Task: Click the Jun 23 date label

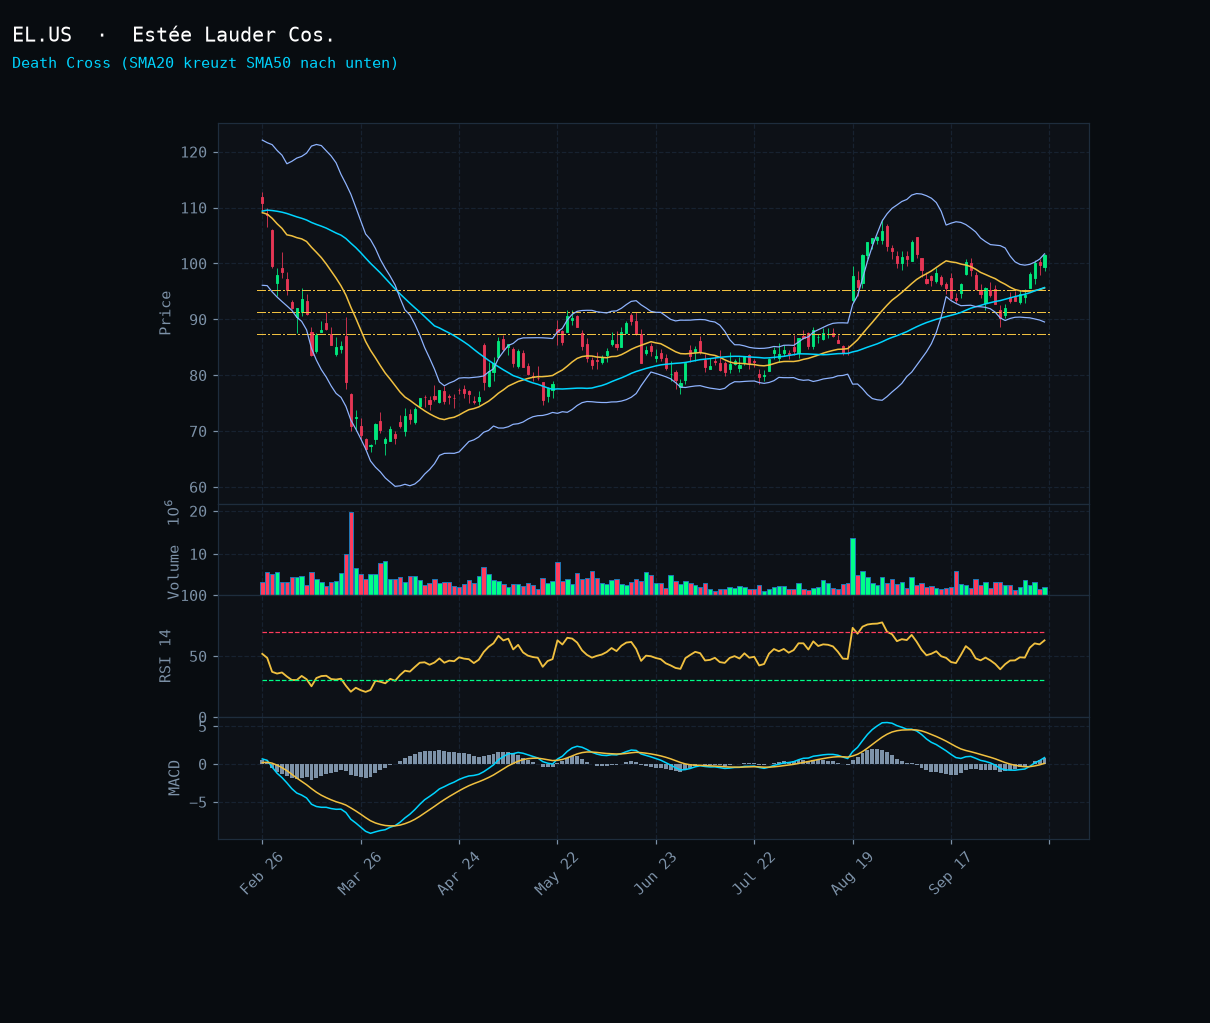Action: pos(656,874)
